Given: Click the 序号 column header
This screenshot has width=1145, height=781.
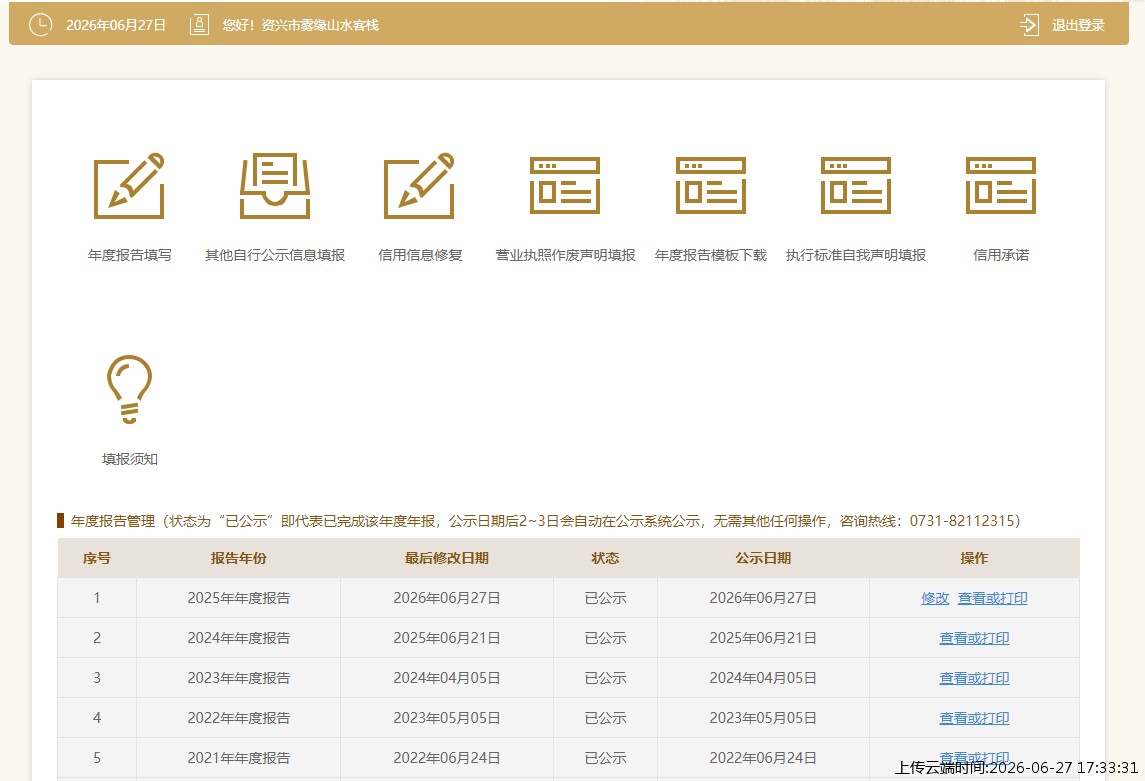Looking at the screenshot, I should (x=96, y=558).
